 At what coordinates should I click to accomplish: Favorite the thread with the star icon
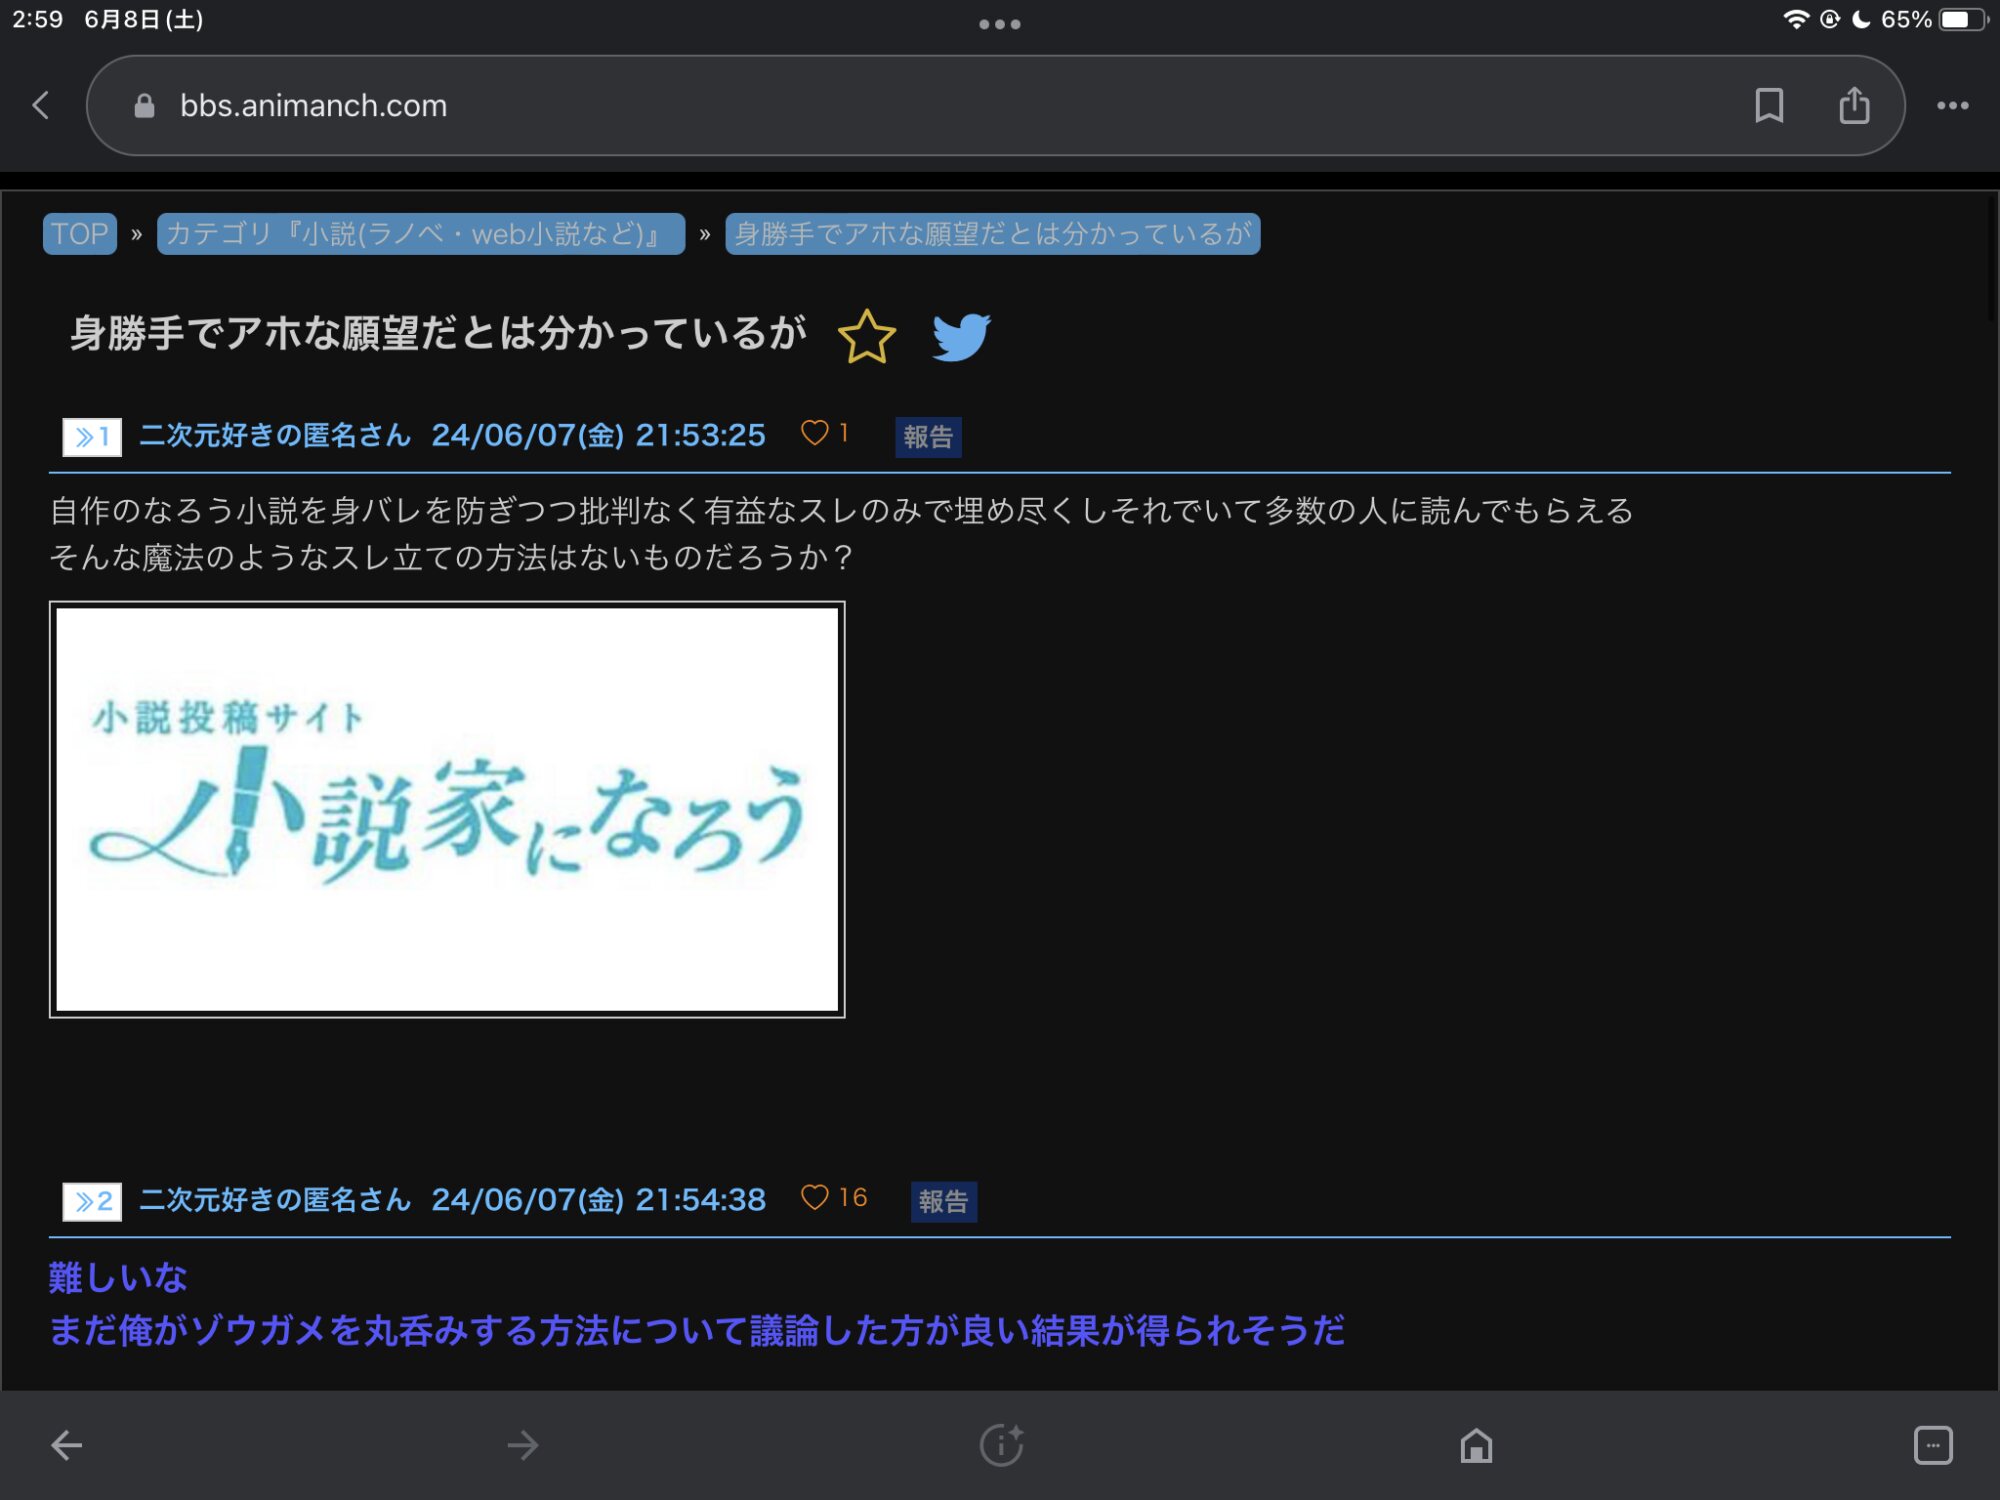[x=866, y=336]
